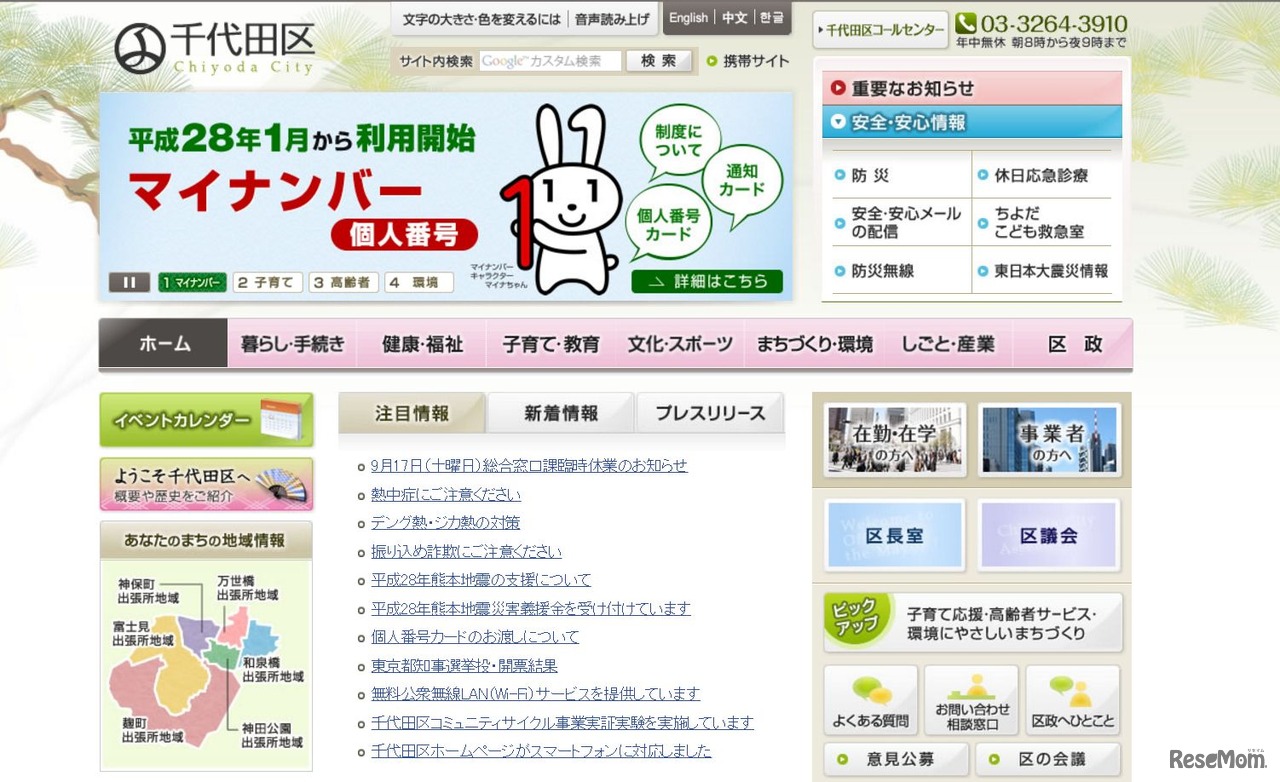Open the 携帯サイト link
The height and width of the screenshot is (782, 1280).
point(748,61)
